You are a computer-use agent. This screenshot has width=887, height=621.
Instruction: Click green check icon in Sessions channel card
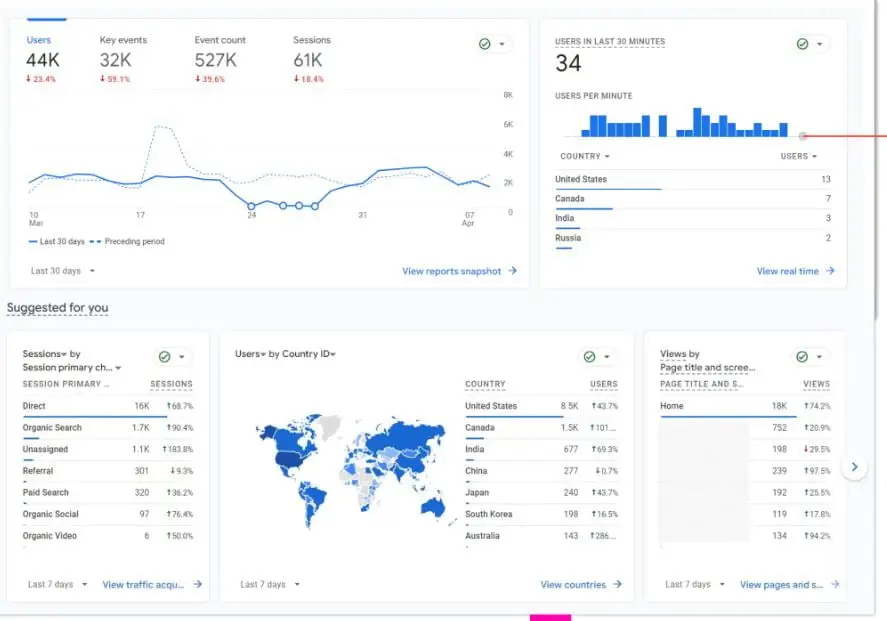tap(165, 357)
